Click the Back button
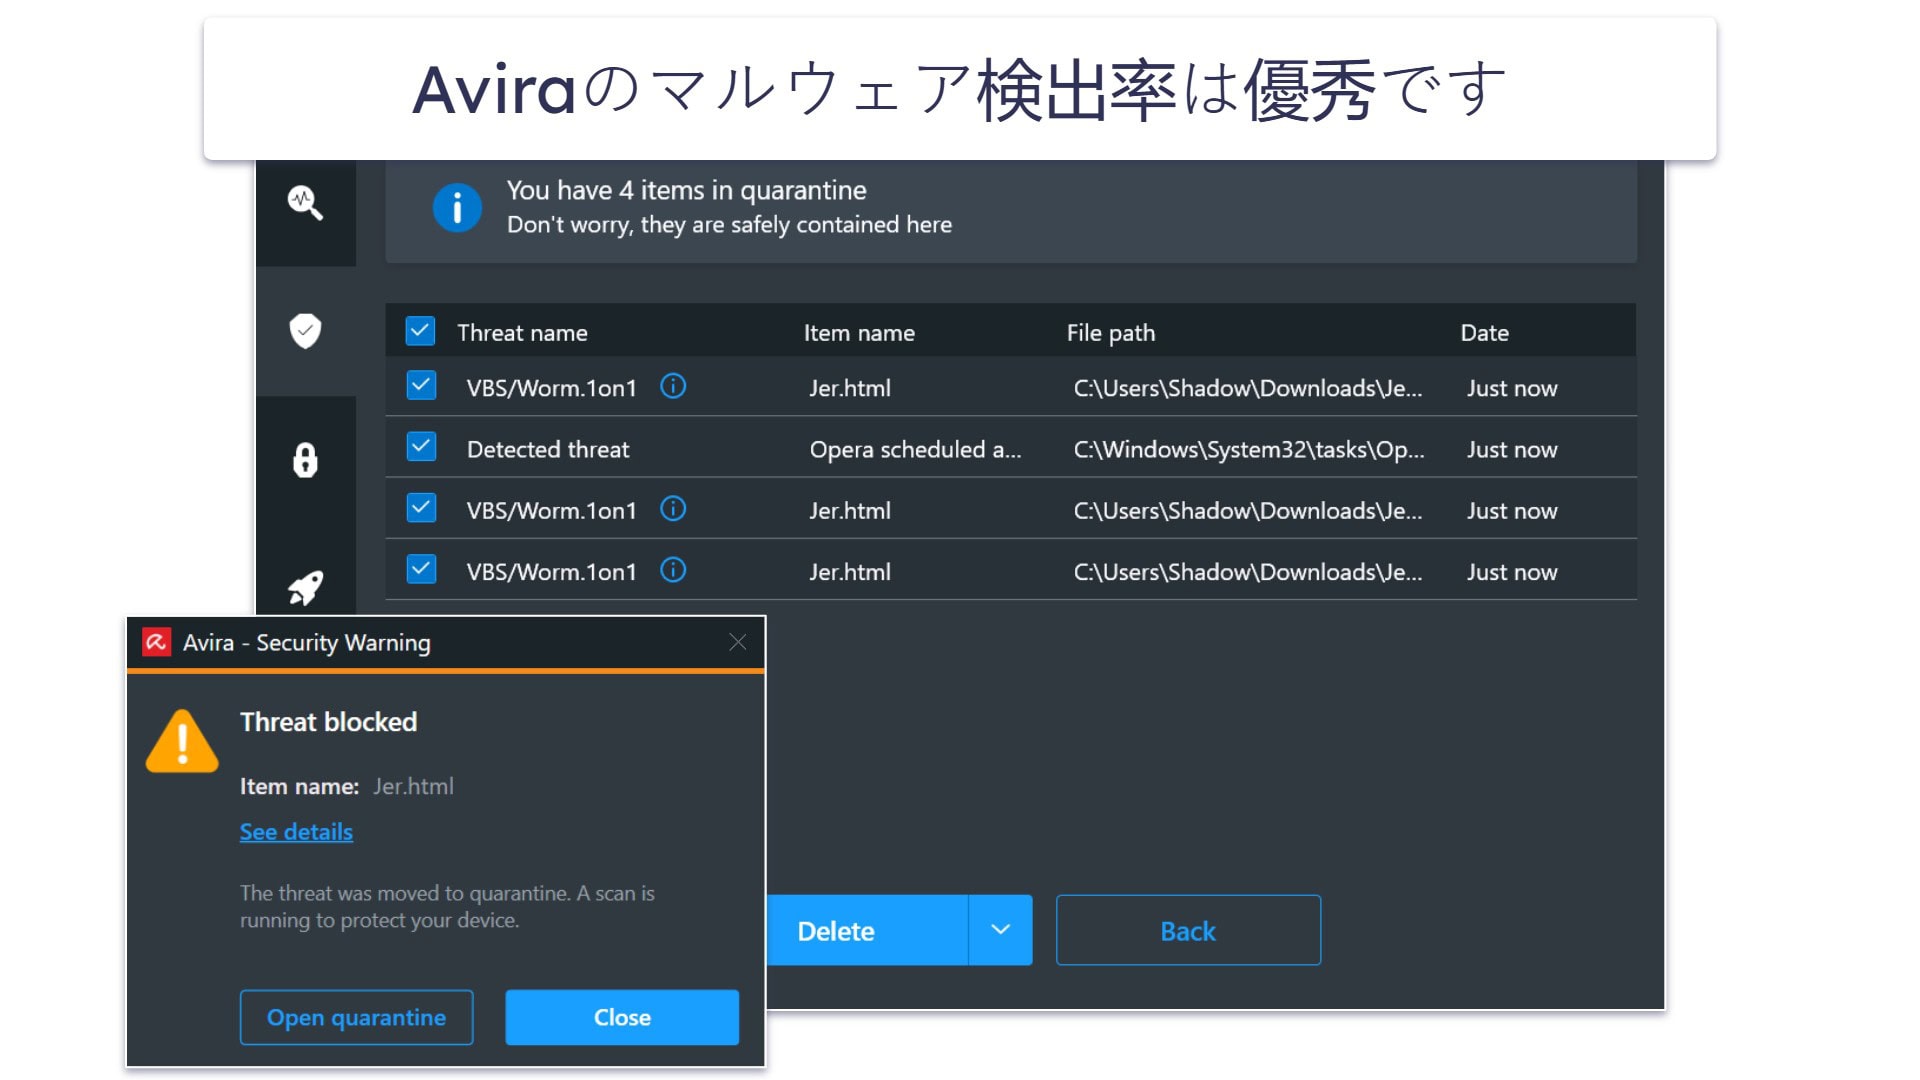This screenshot has height=1080, width=1920. click(x=1188, y=930)
